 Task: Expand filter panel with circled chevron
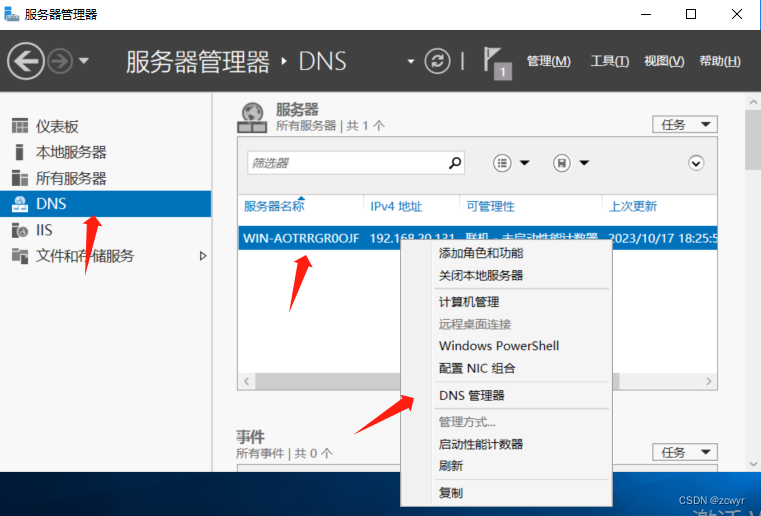(x=696, y=163)
